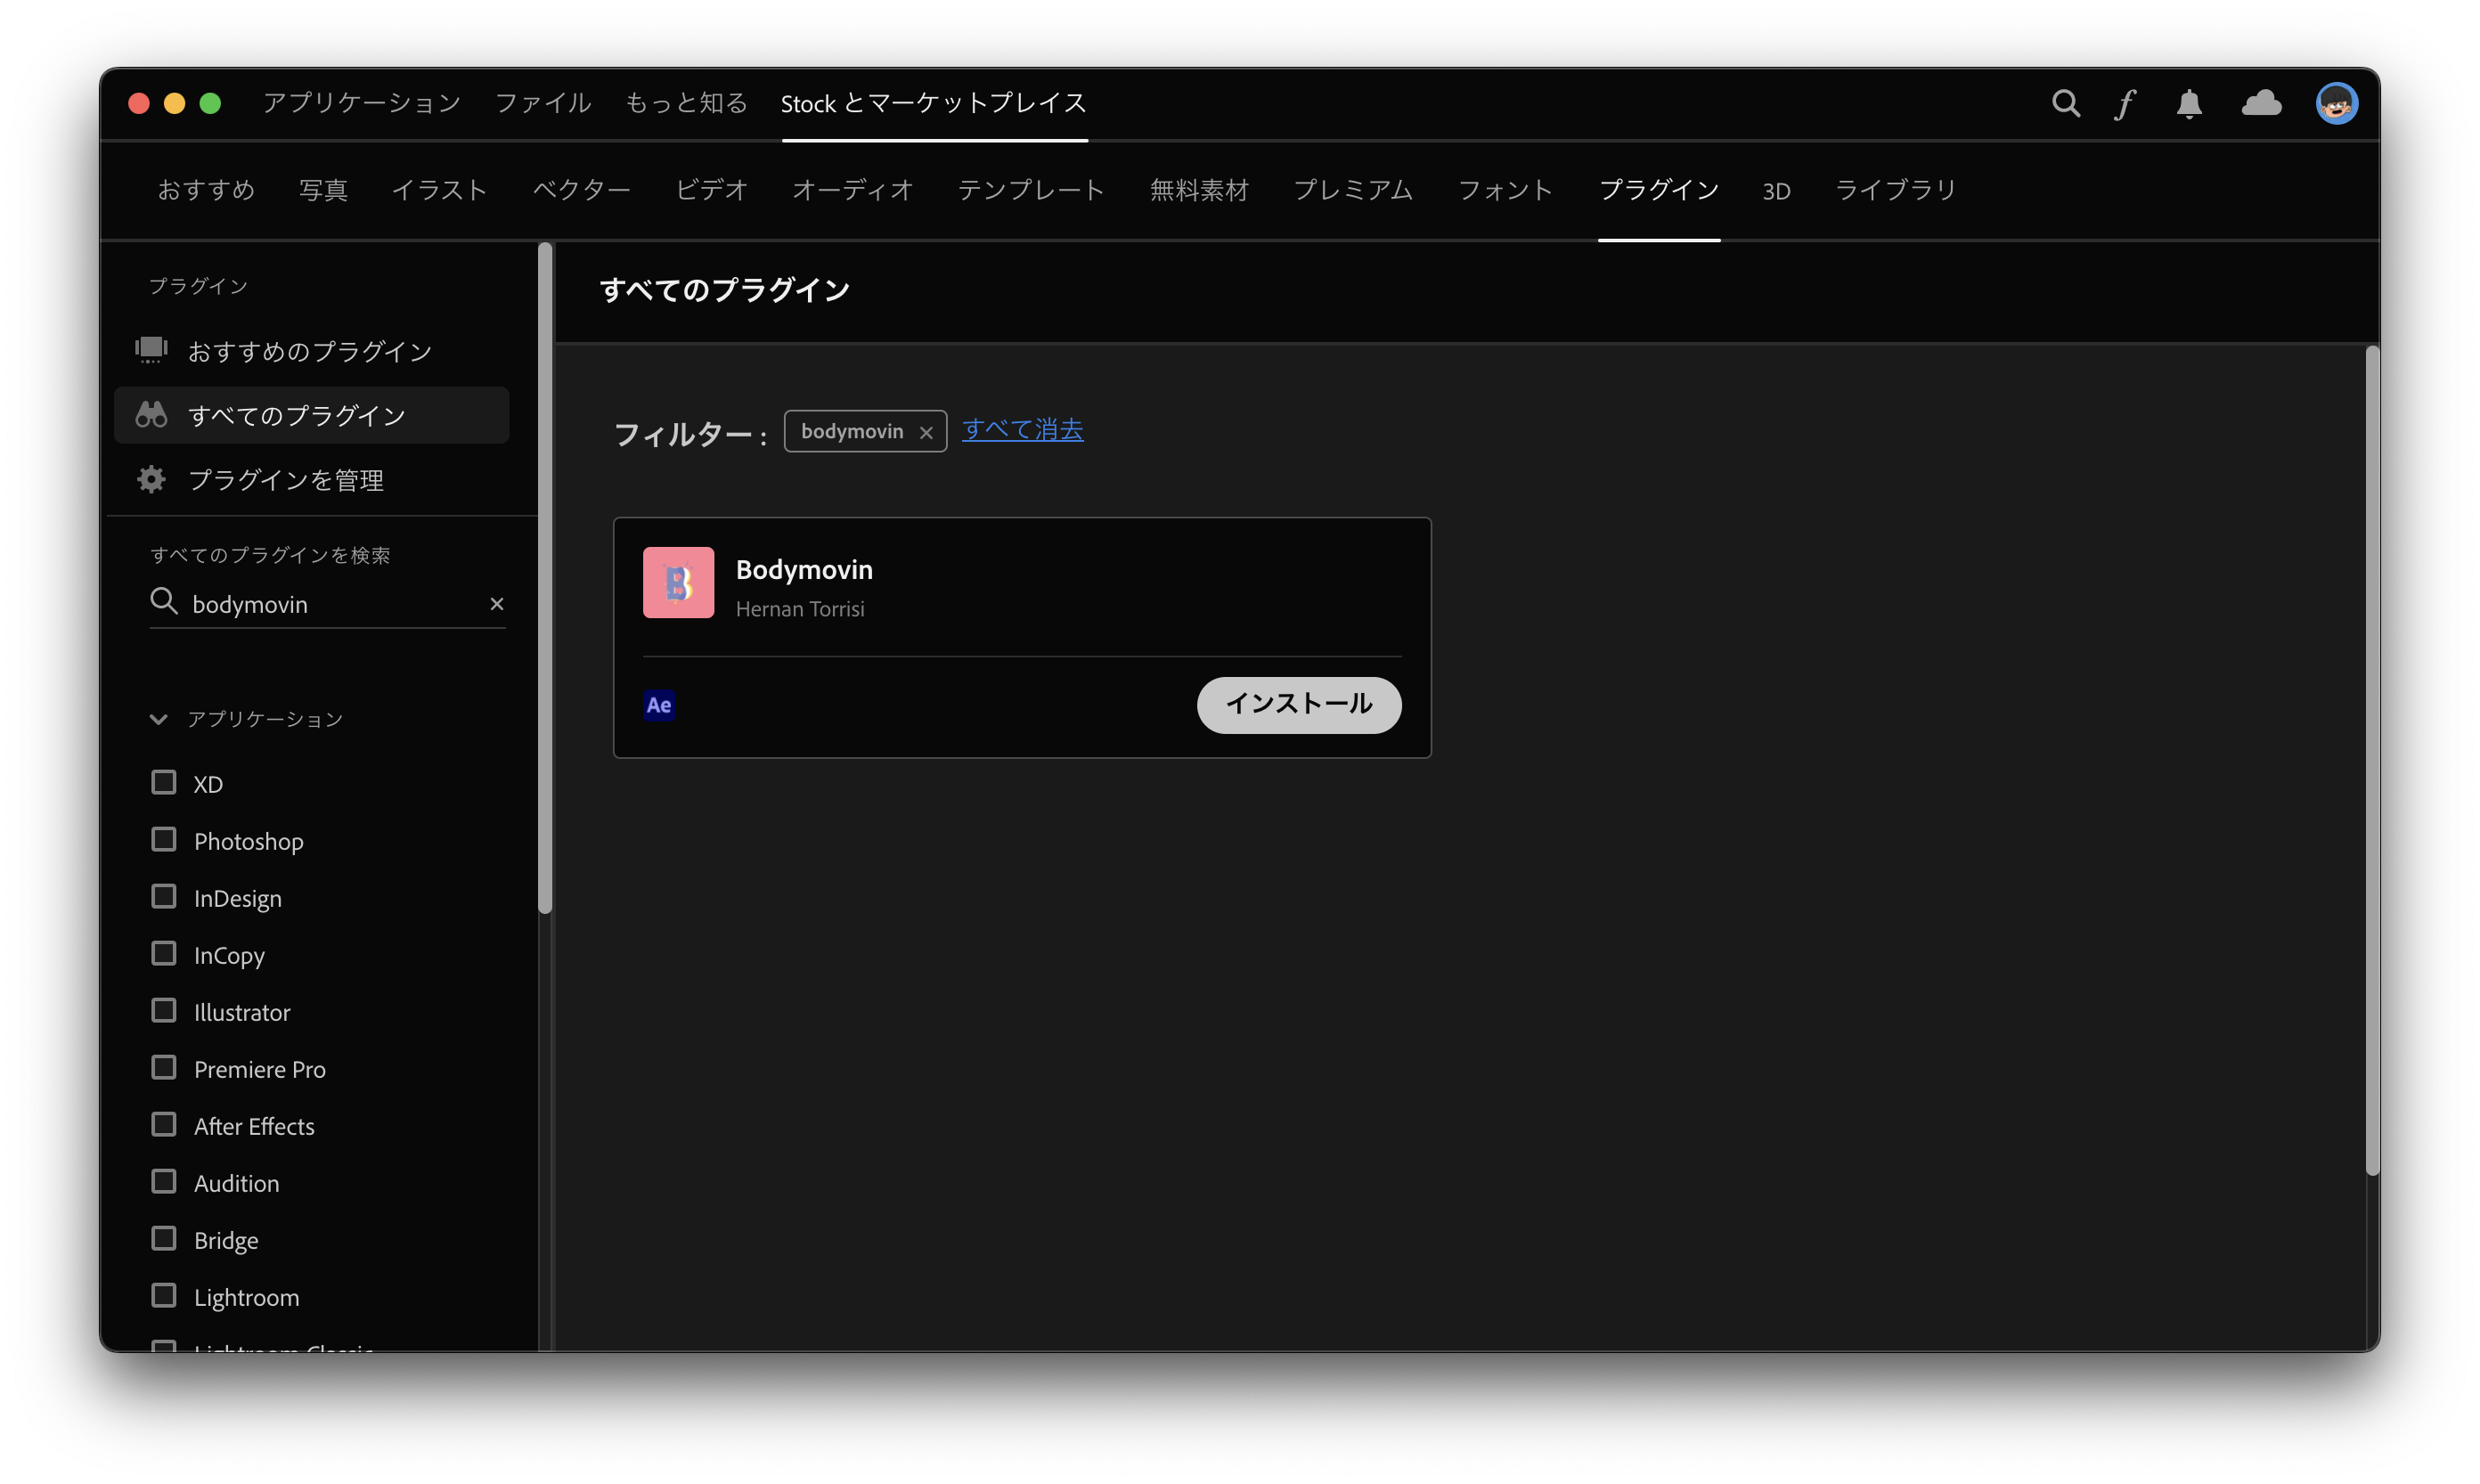Maximize the window with the green button
The image size is (2480, 1484).
click(210, 103)
